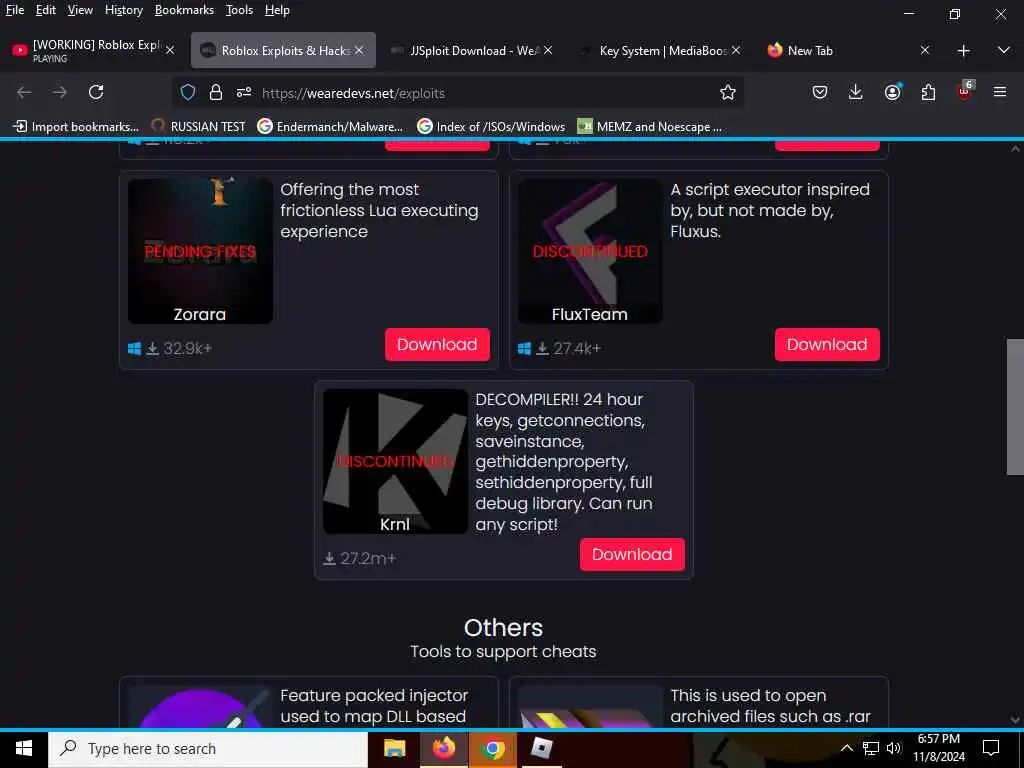
Task: Open the Edit menu
Action: [46, 10]
